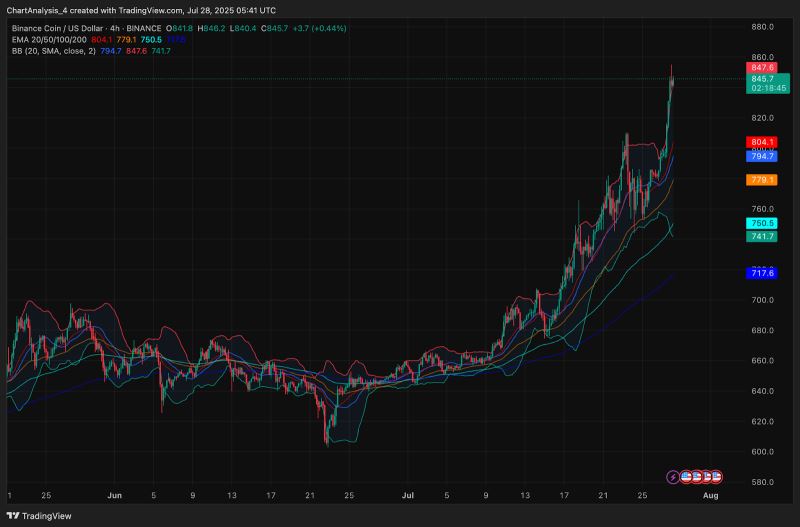Open the purple lightning event marker

click(672, 477)
